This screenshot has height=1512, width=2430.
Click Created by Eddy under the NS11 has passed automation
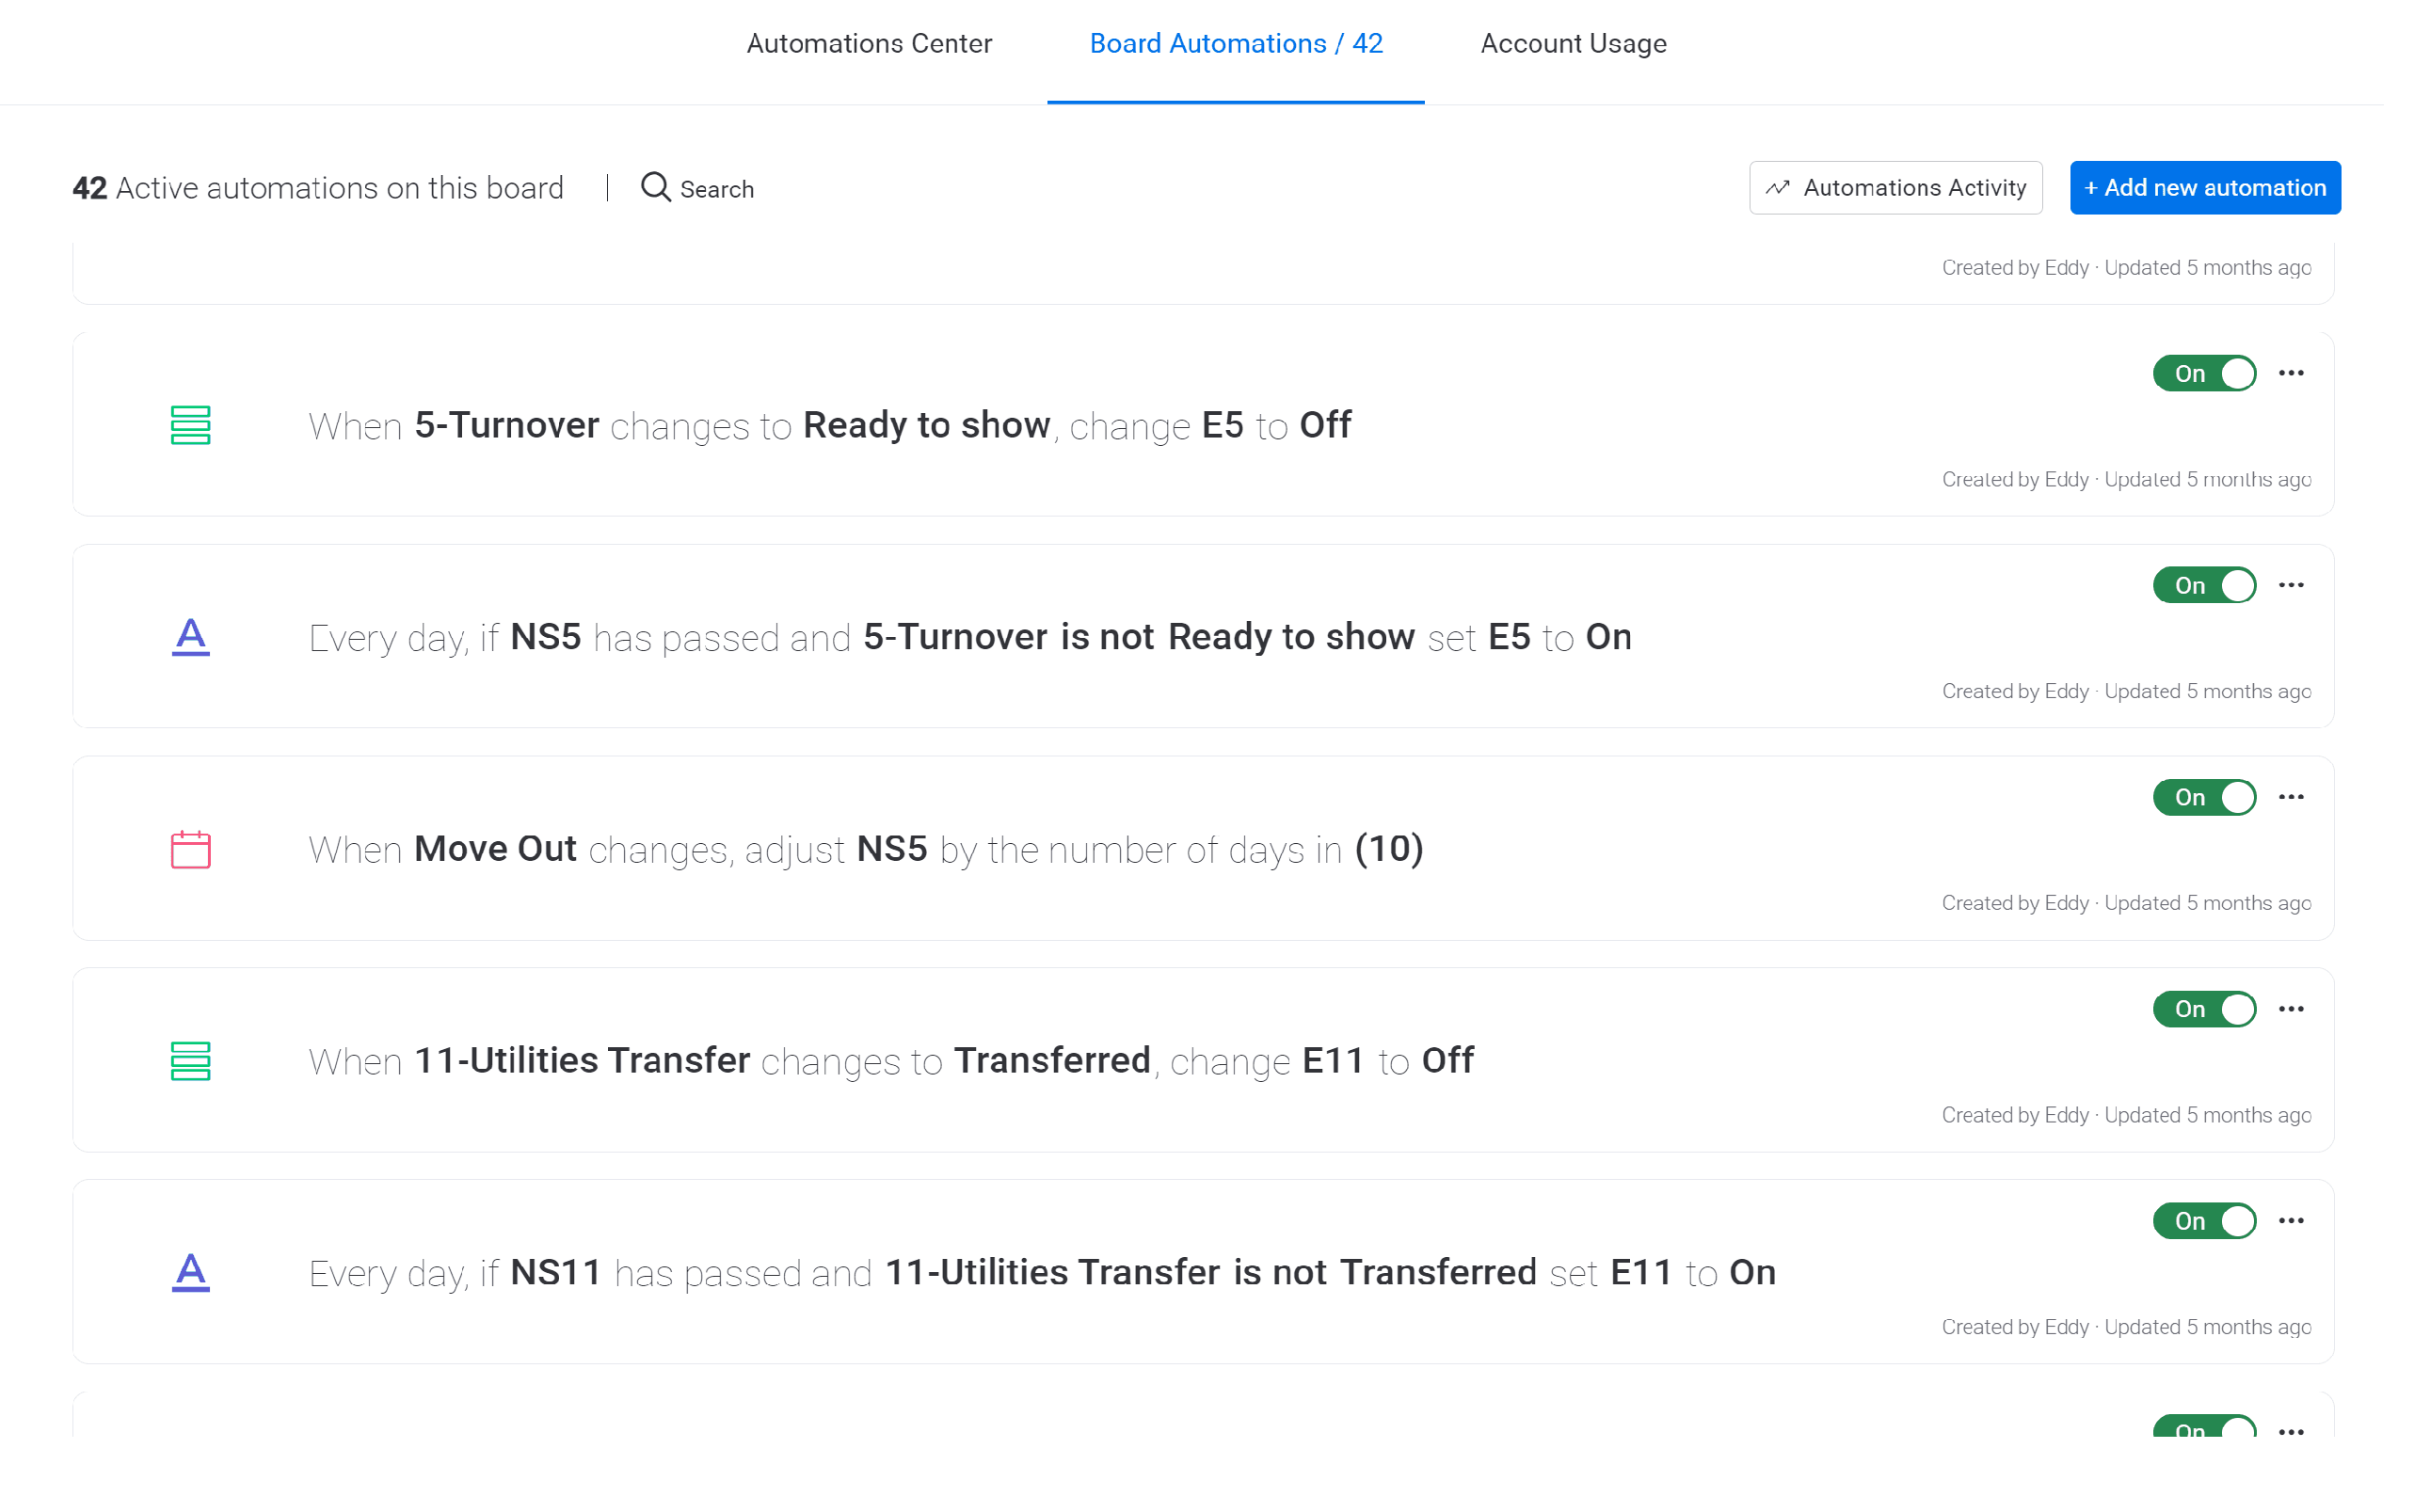point(2015,1328)
